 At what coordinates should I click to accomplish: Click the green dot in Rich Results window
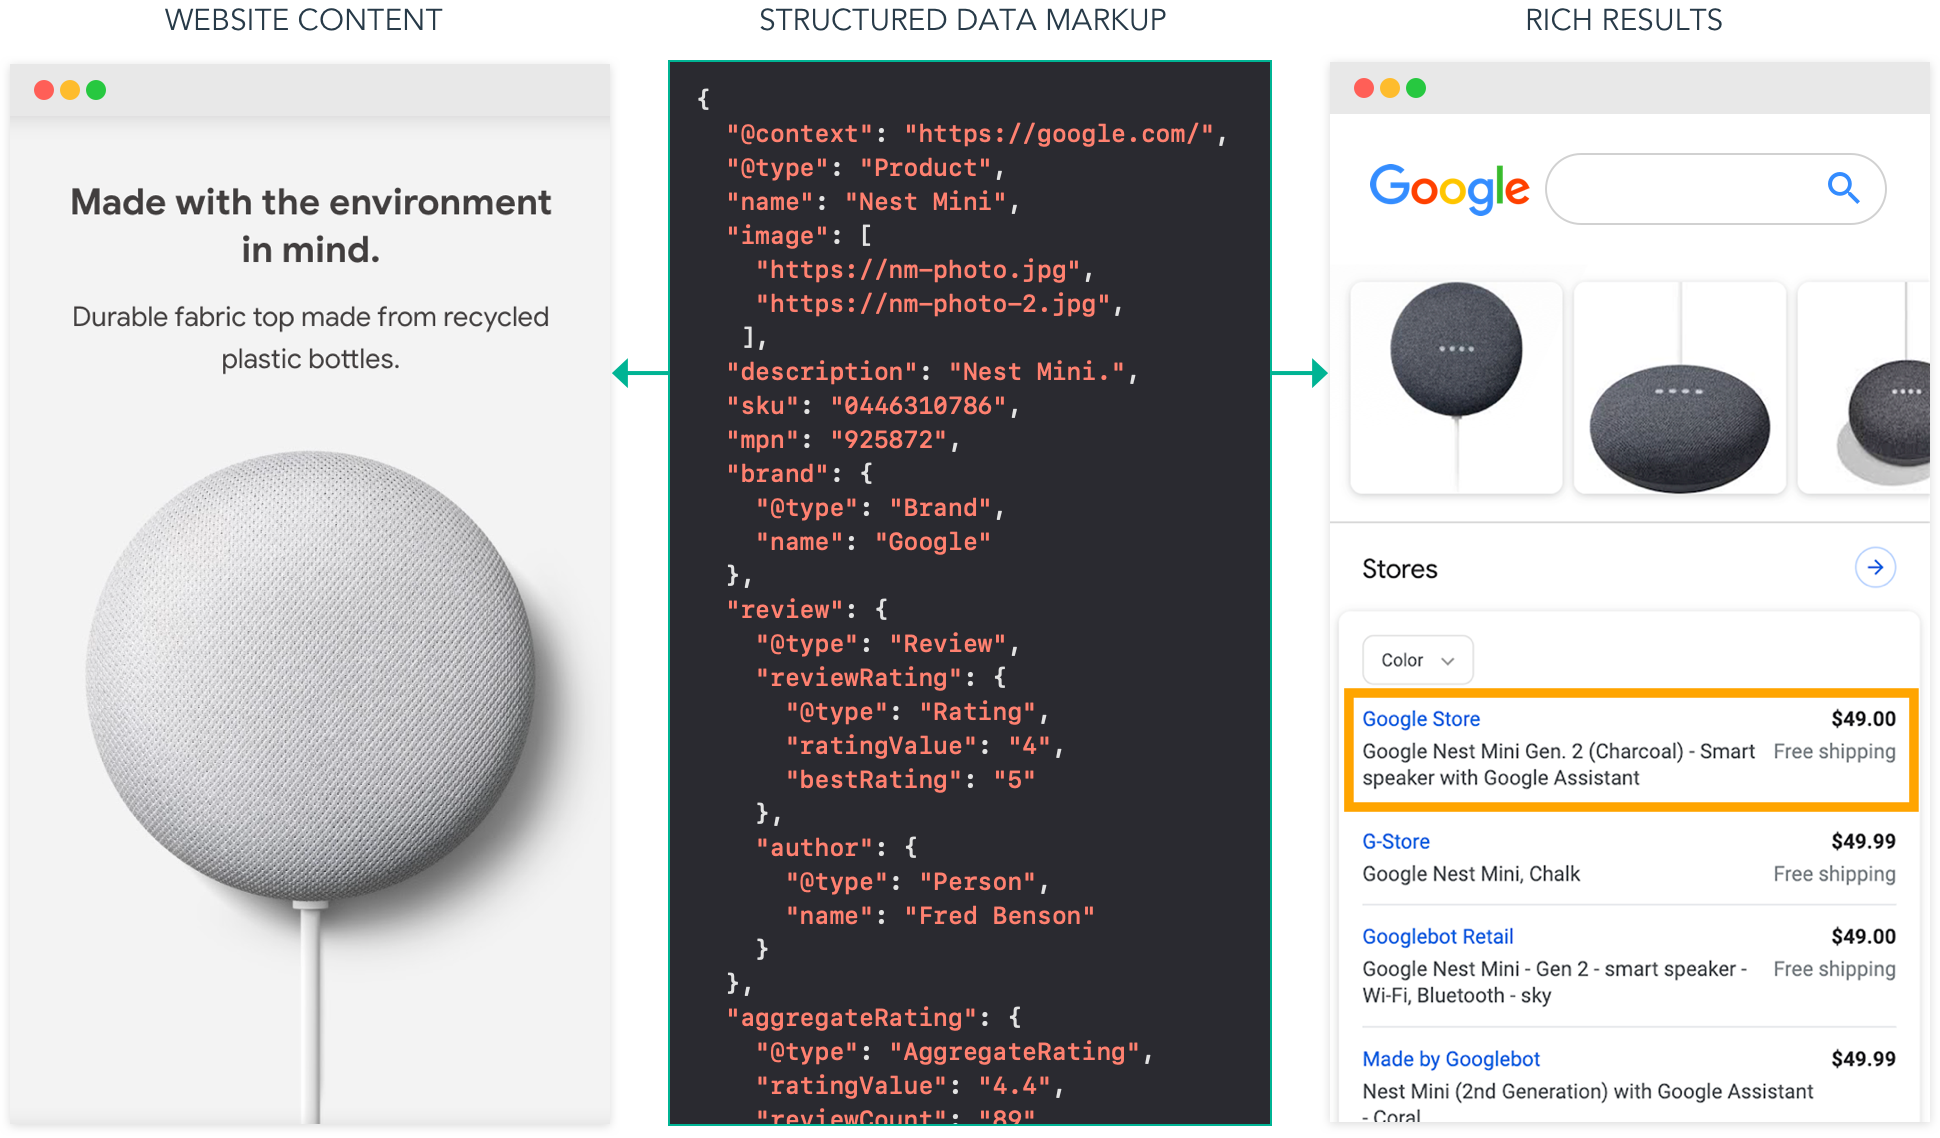(x=1416, y=88)
